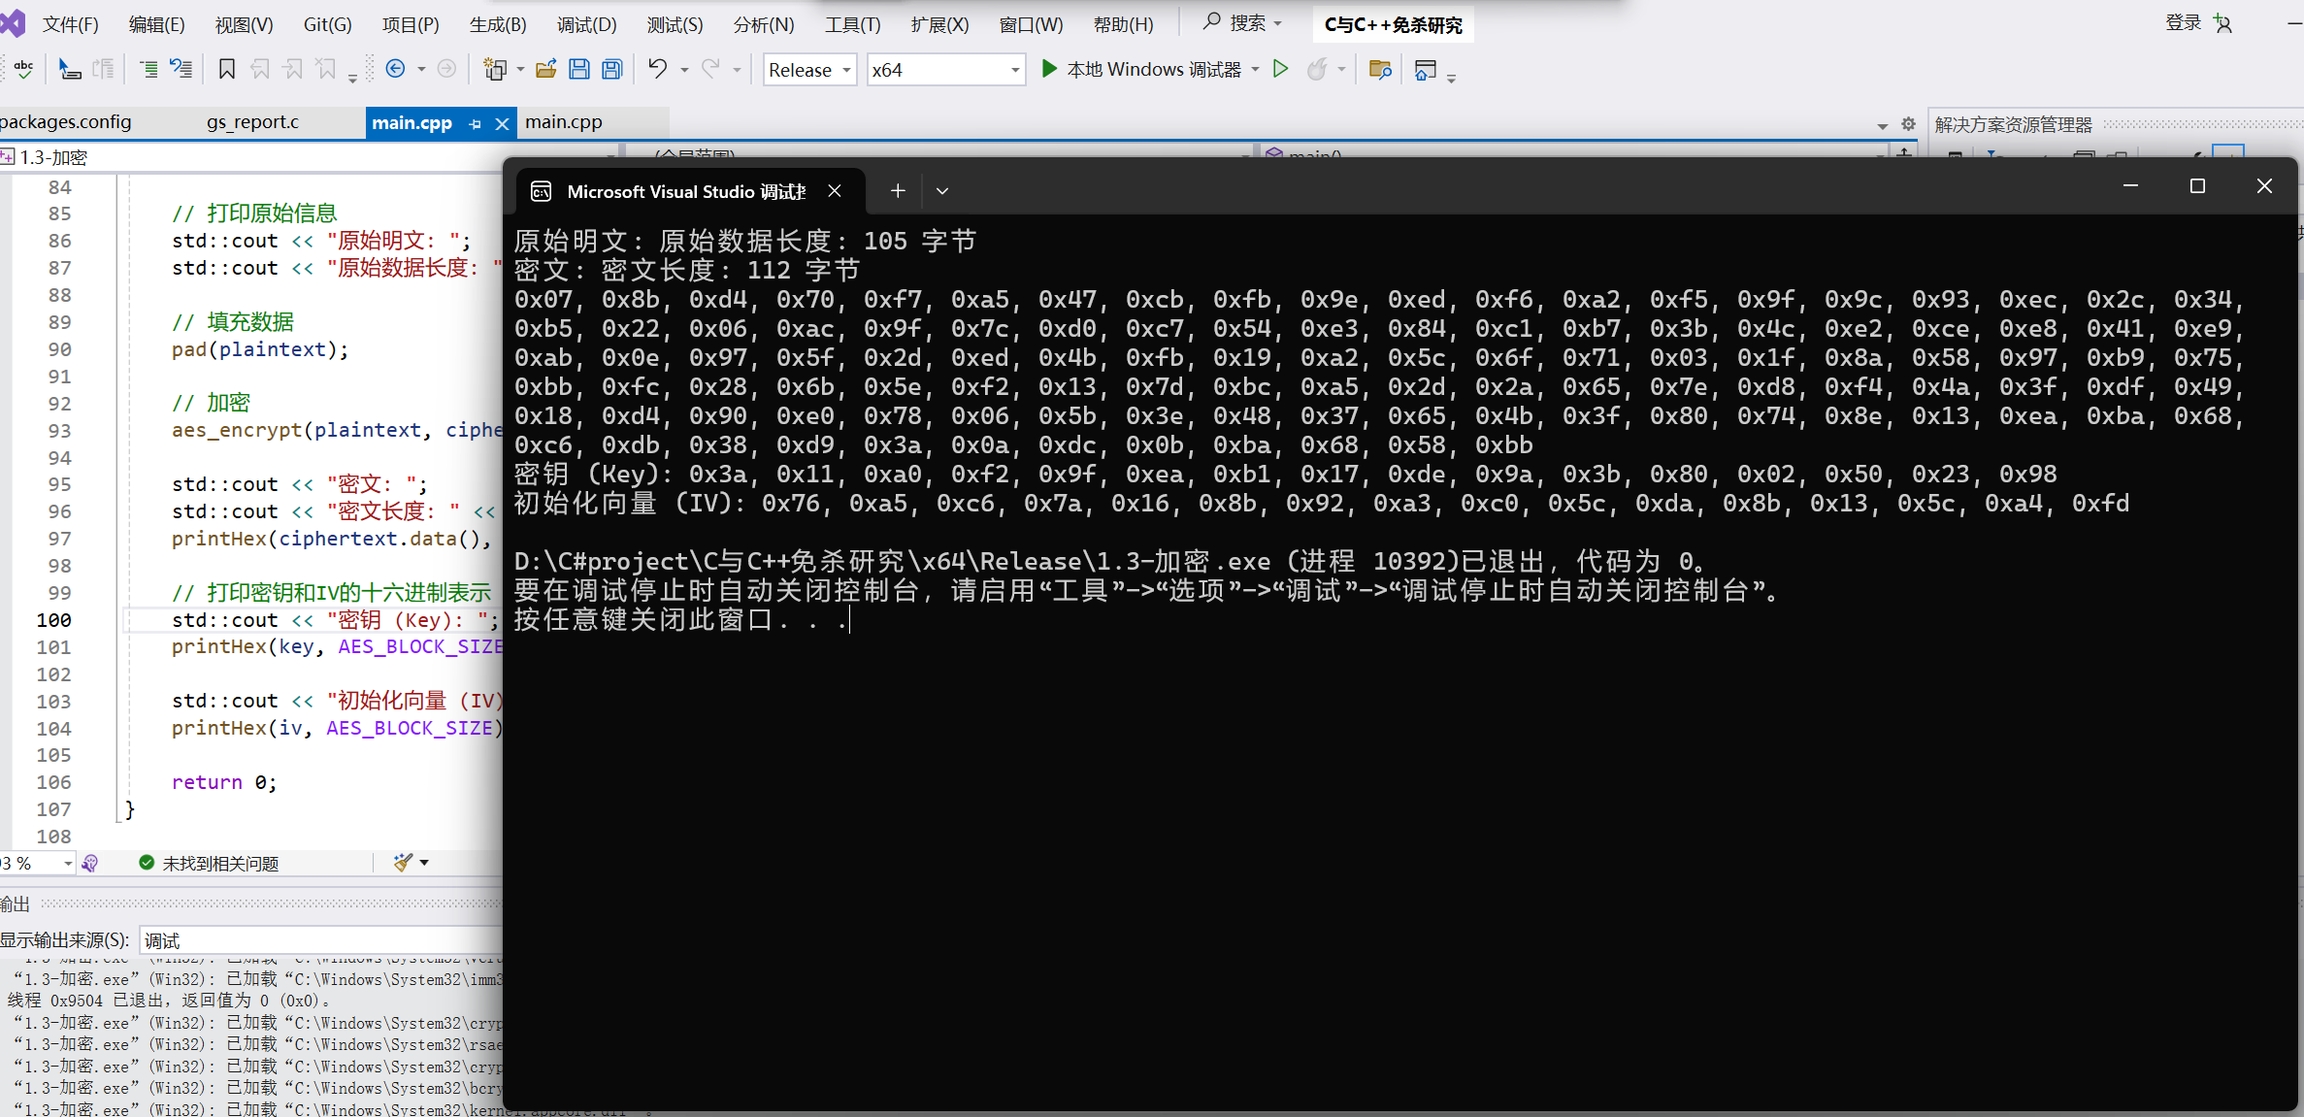Image resolution: width=2304 pixels, height=1117 pixels.
Task: Click the spell check abc icon
Action: 23,69
